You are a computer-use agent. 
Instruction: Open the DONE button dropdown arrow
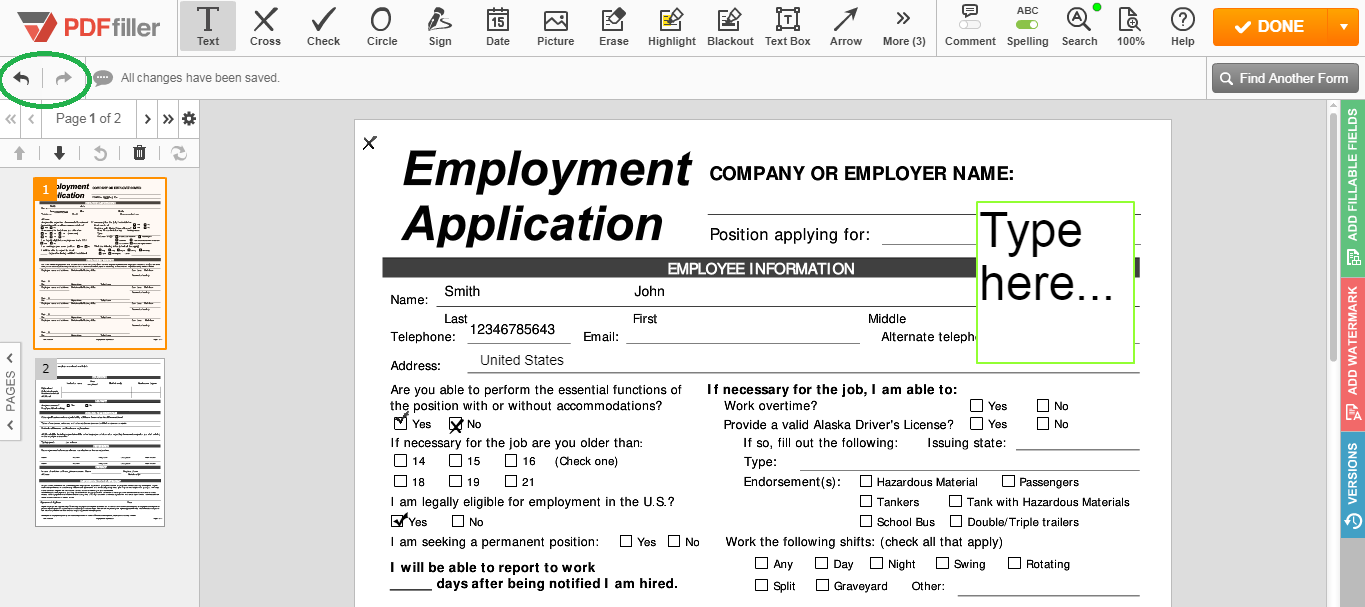coord(1342,27)
